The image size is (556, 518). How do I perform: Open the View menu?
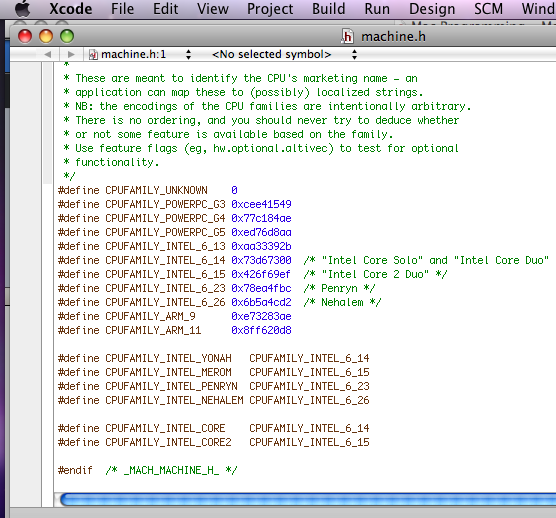pyautogui.click(x=213, y=9)
